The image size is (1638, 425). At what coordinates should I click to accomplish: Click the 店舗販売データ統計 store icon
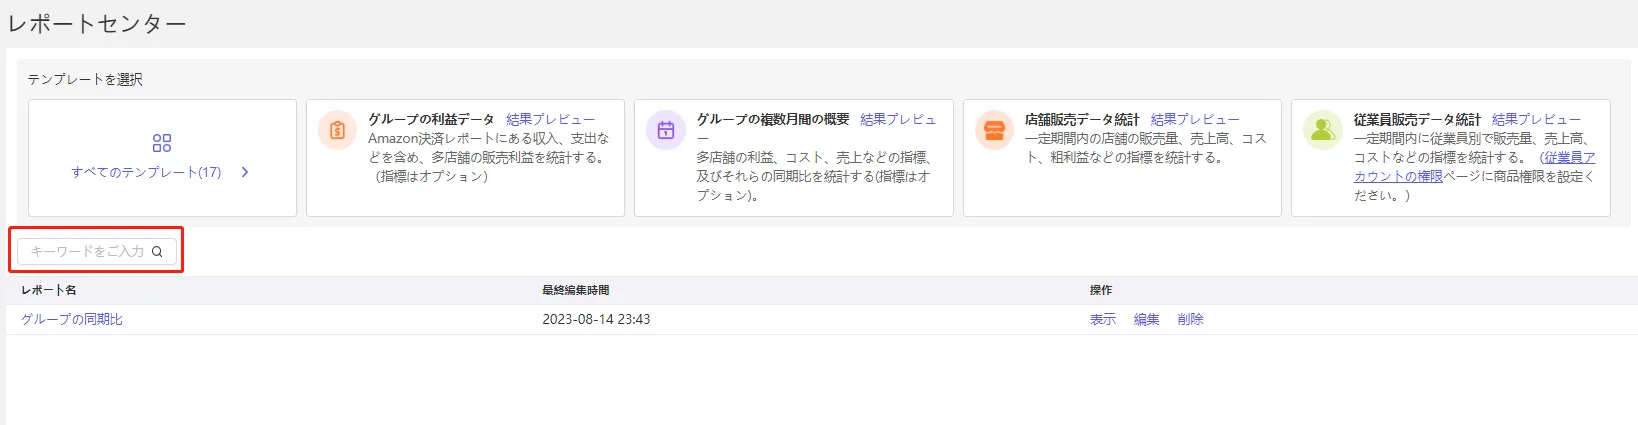tap(994, 130)
